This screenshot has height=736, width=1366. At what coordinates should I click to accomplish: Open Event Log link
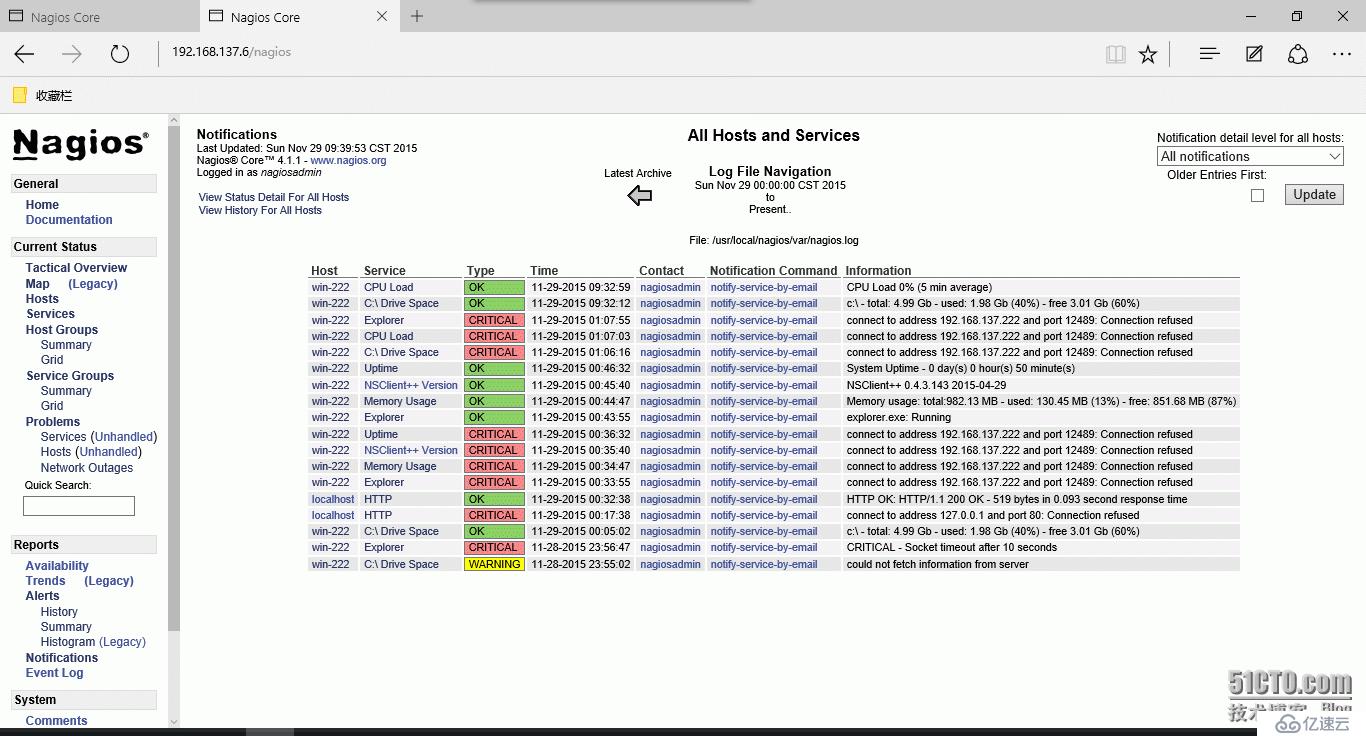tap(54, 673)
